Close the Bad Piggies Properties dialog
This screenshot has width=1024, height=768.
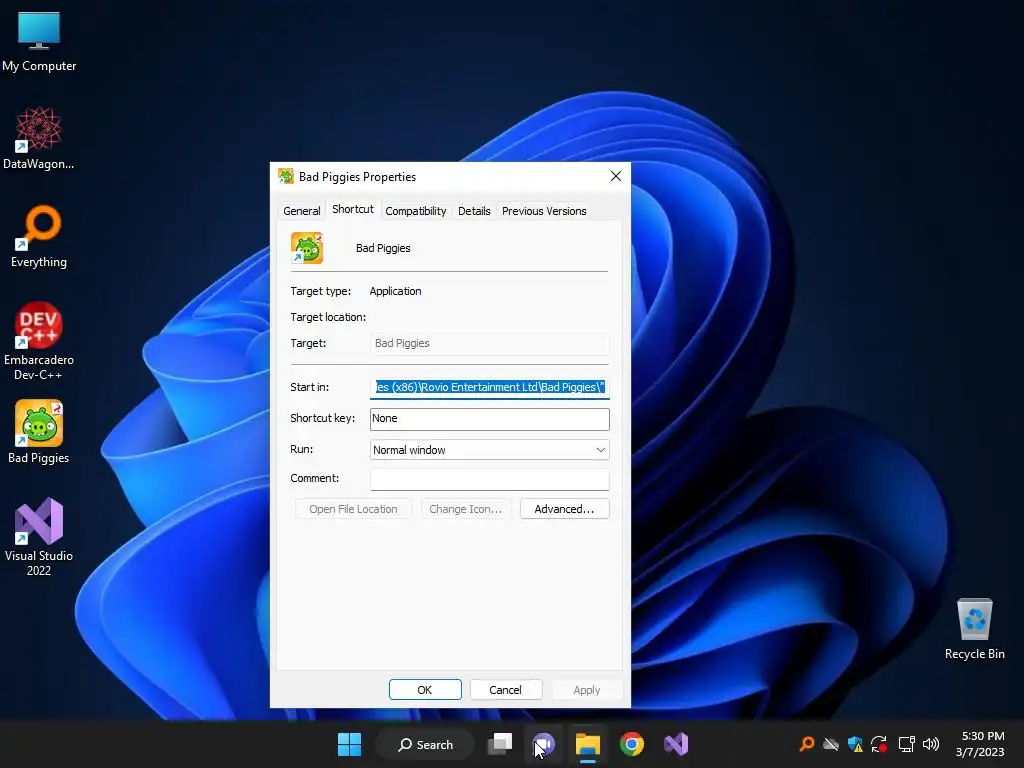pyautogui.click(x=616, y=176)
